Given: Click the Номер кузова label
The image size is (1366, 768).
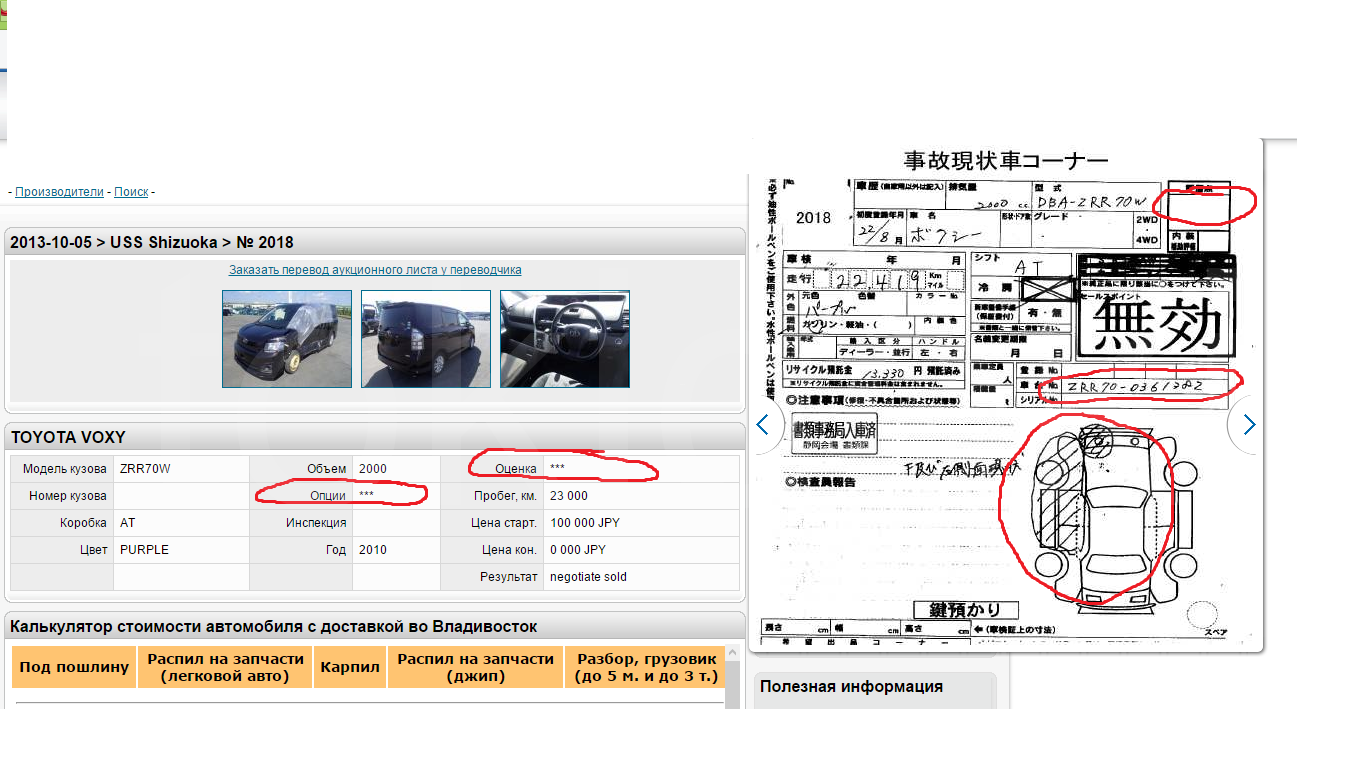Looking at the screenshot, I should point(69,496).
